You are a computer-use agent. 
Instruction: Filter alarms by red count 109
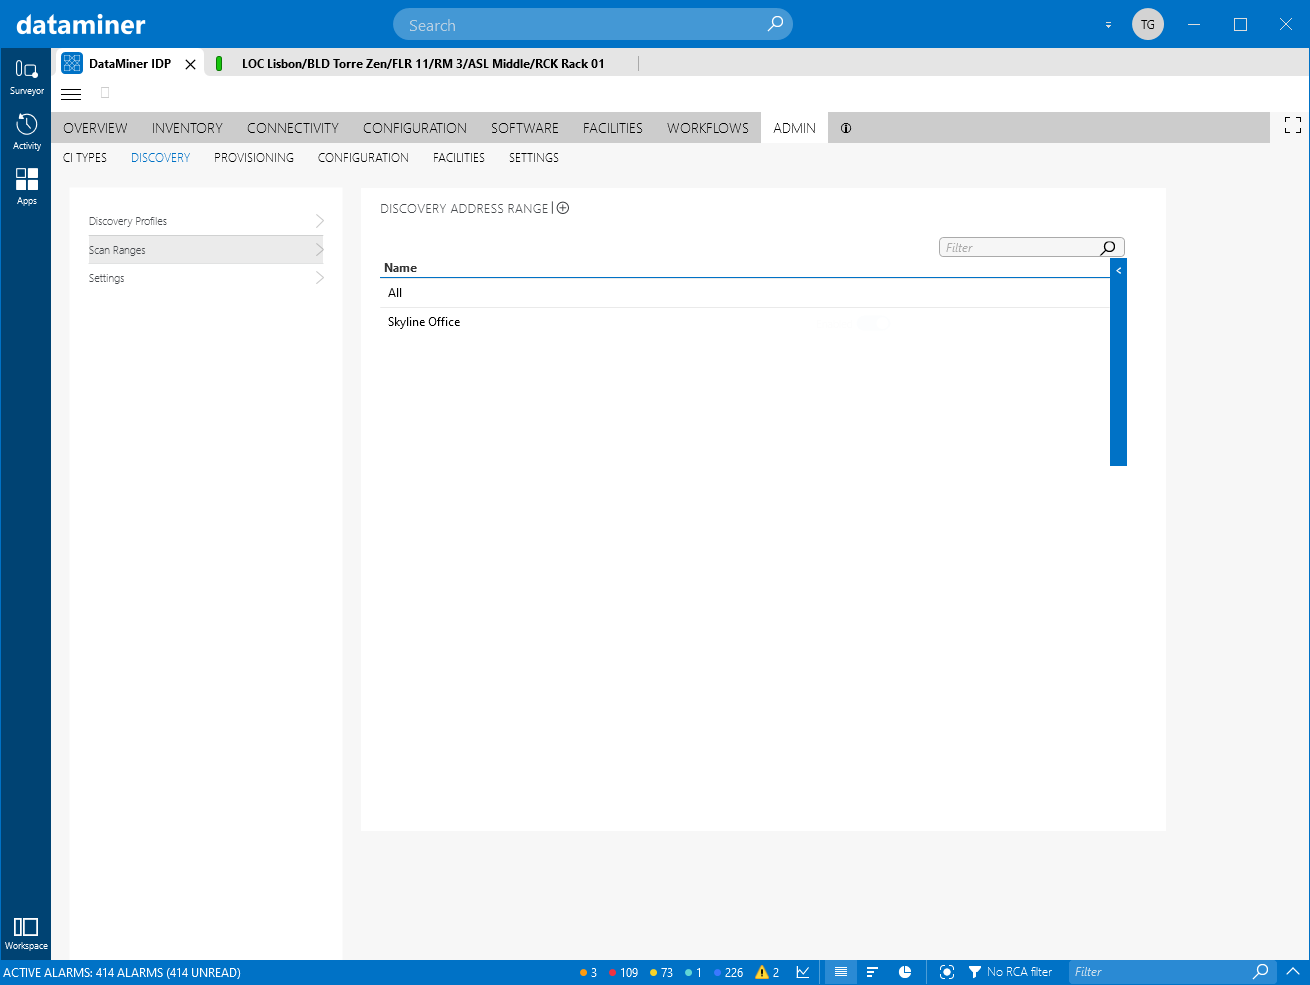point(623,972)
